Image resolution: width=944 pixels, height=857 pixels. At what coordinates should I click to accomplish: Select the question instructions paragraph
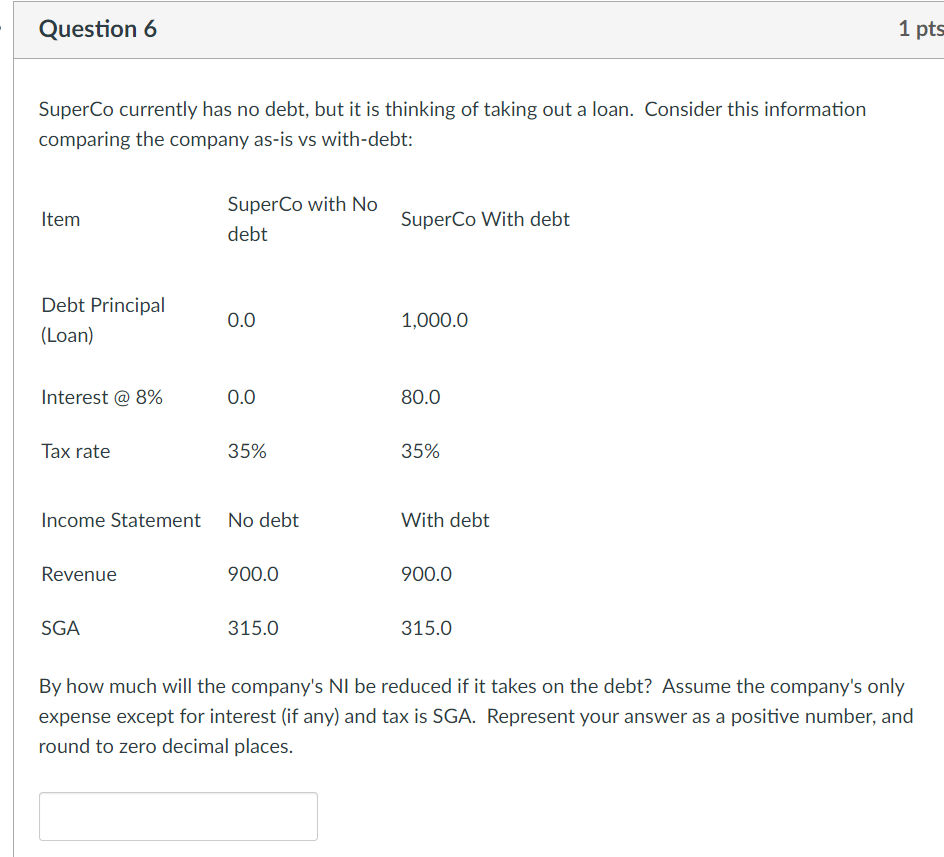click(x=470, y=716)
